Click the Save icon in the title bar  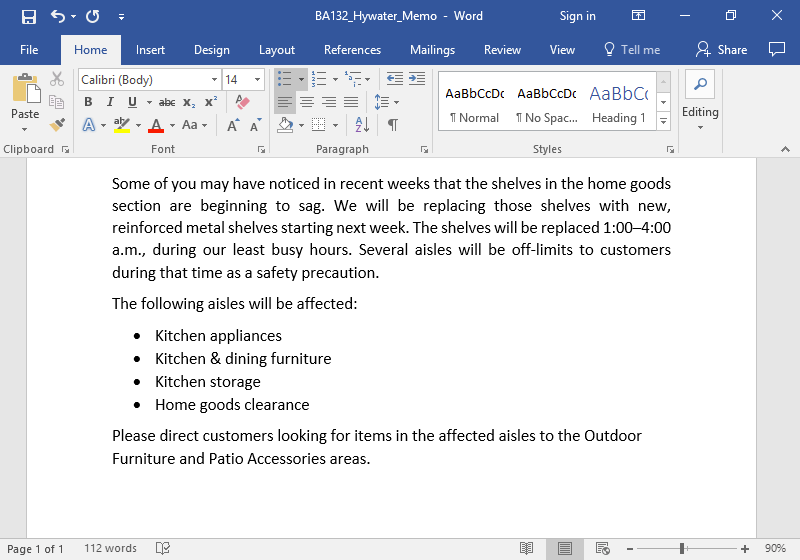[x=28, y=16]
